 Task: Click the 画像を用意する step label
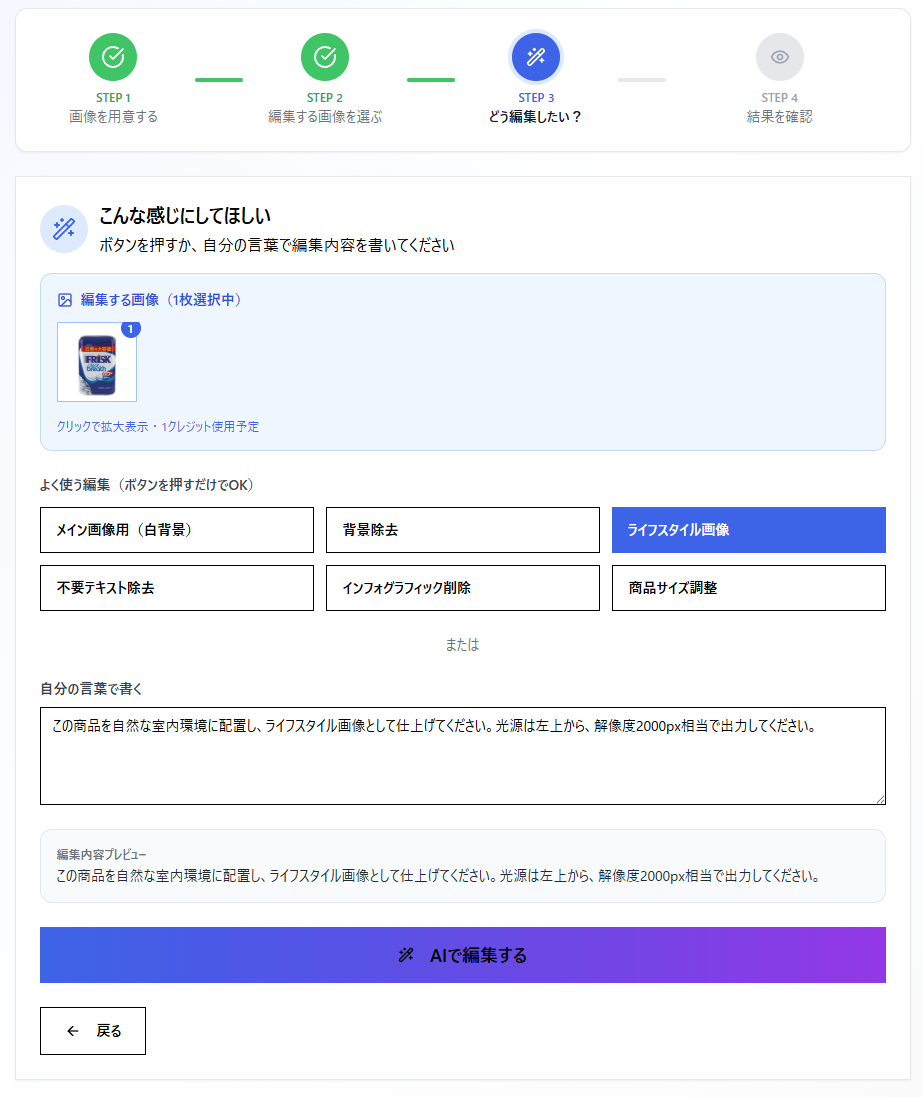(113, 117)
